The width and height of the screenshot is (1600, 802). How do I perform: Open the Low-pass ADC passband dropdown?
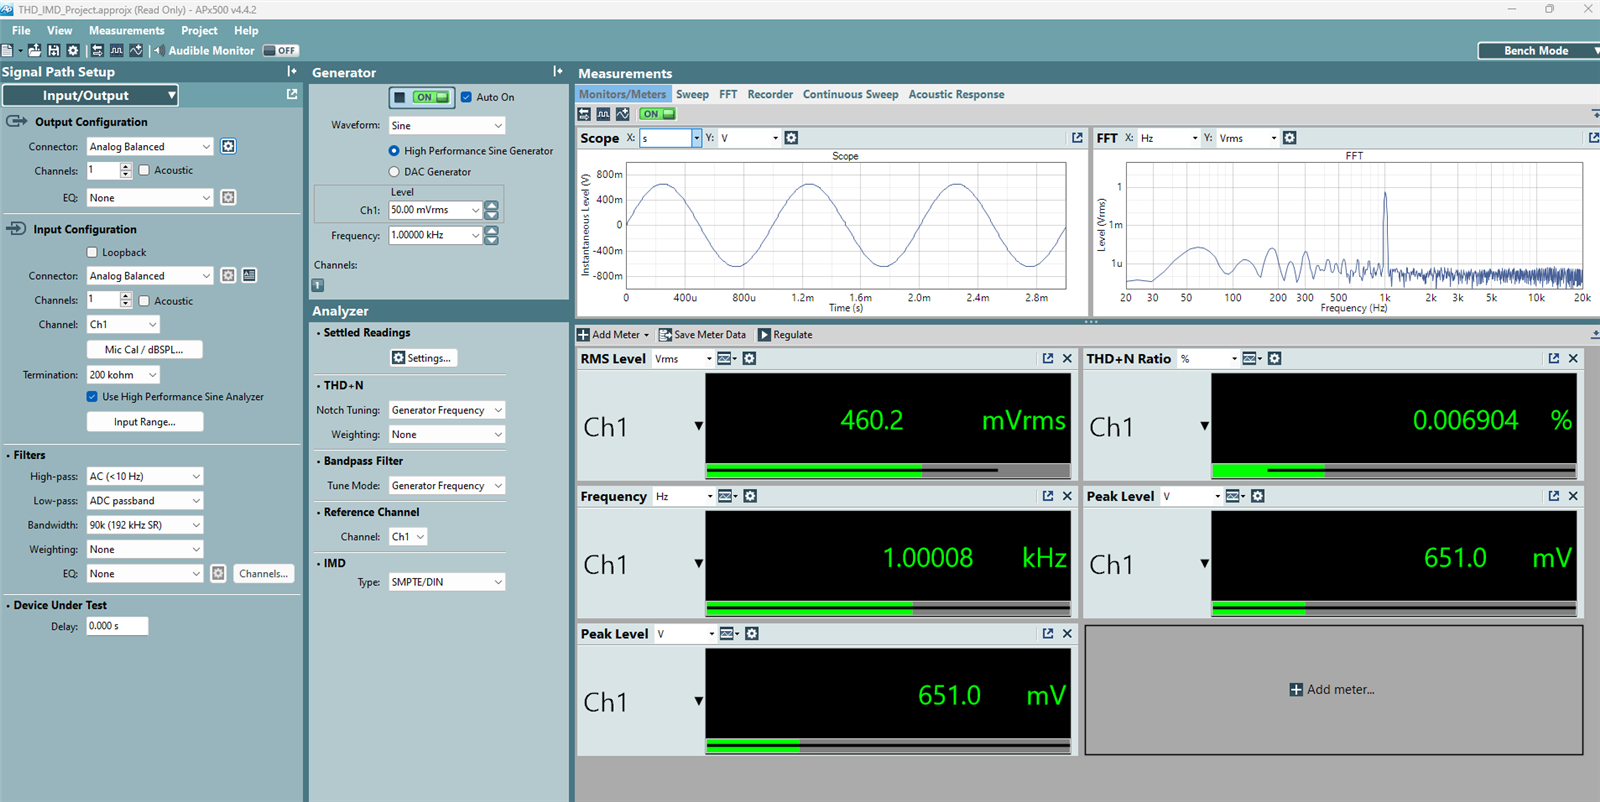click(145, 500)
